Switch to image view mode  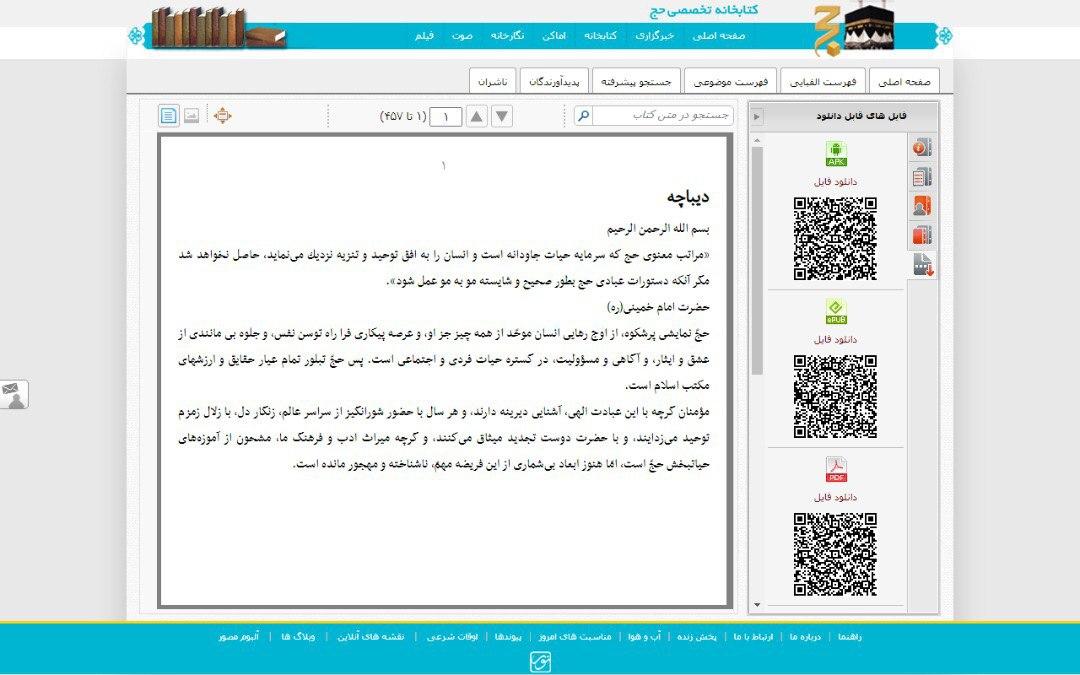pyautogui.click(x=191, y=116)
